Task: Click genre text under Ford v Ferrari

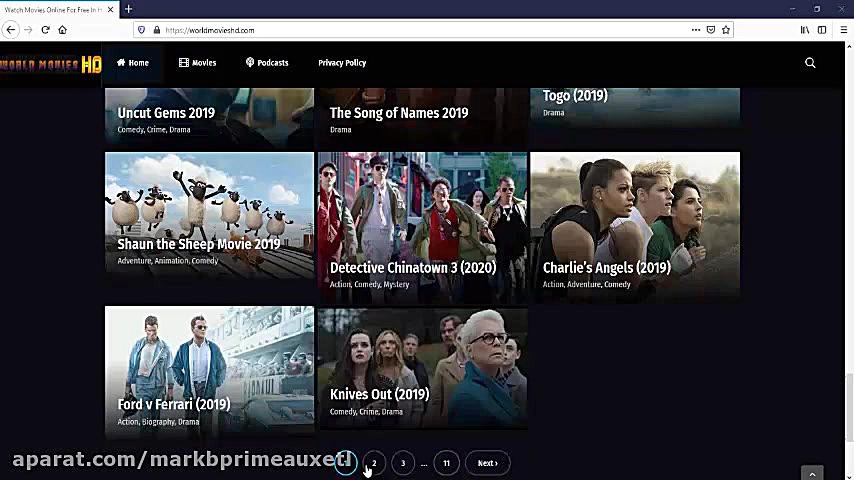Action: click(158, 422)
